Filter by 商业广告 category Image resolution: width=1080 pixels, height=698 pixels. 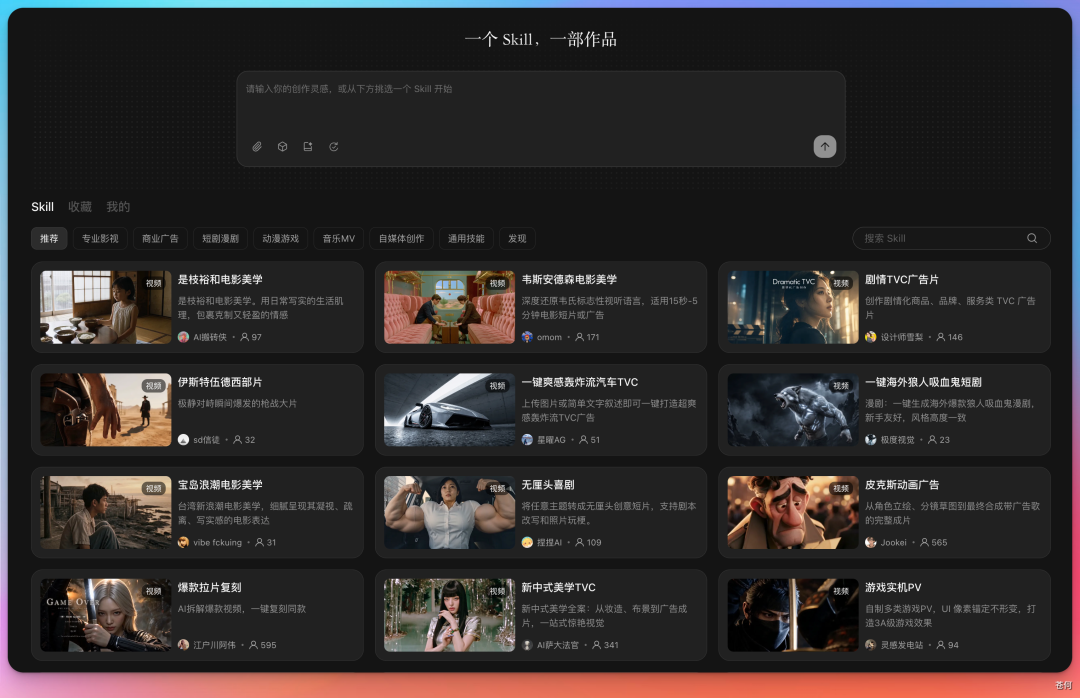160,238
